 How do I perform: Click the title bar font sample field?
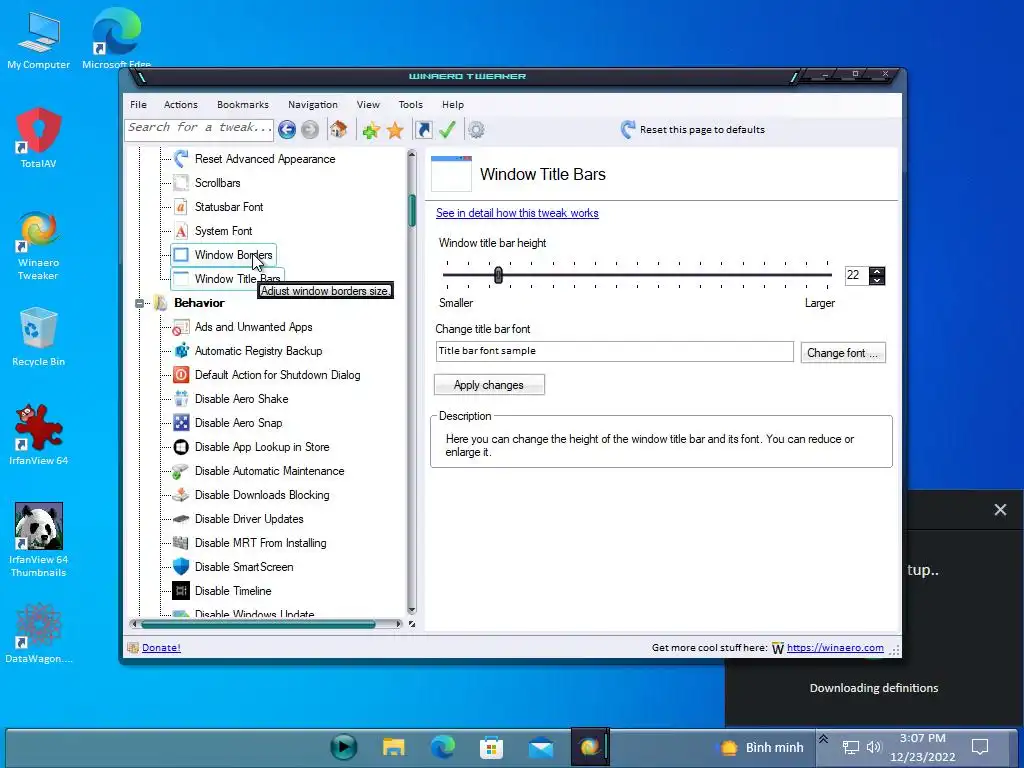coord(615,351)
